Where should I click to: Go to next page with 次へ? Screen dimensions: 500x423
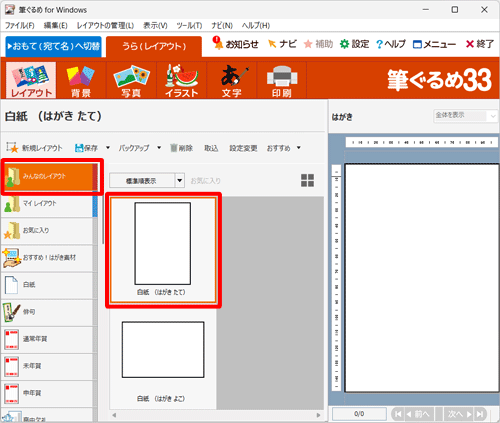tap(459, 414)
